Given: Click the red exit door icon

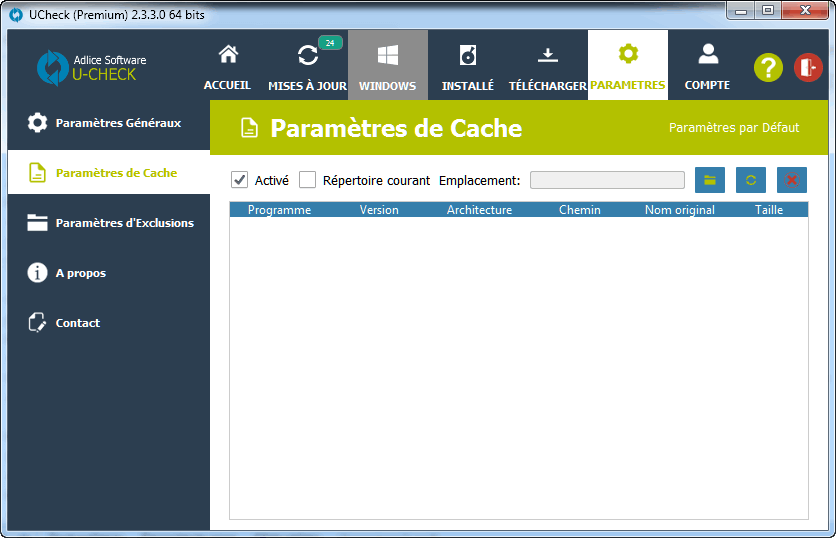Looking at the screenshot, I should click(807, 67).
